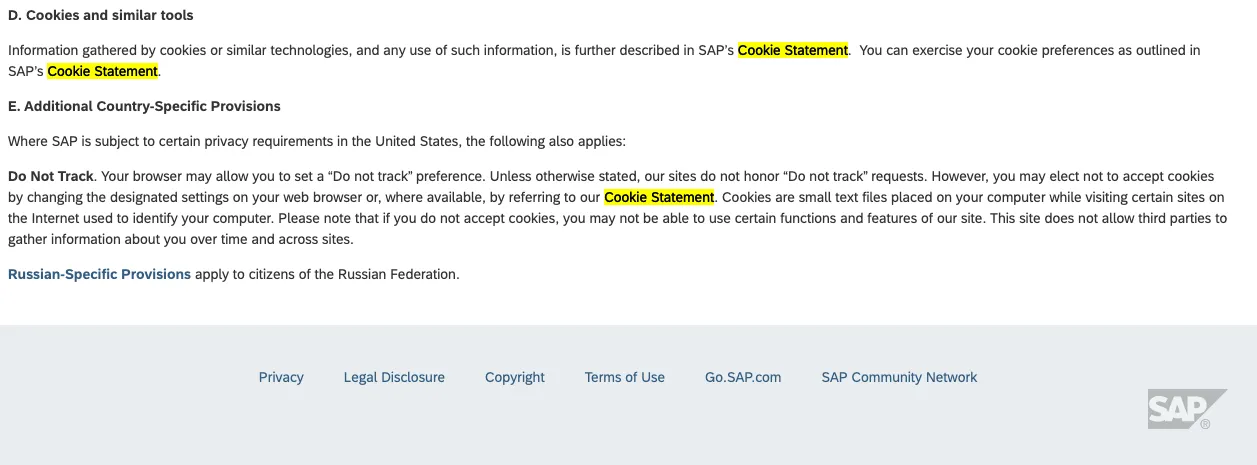Open the Russian-Specific Provisions link
Image resolution: width=1257 pixels, height=465 pixels.
coord(99,274)
